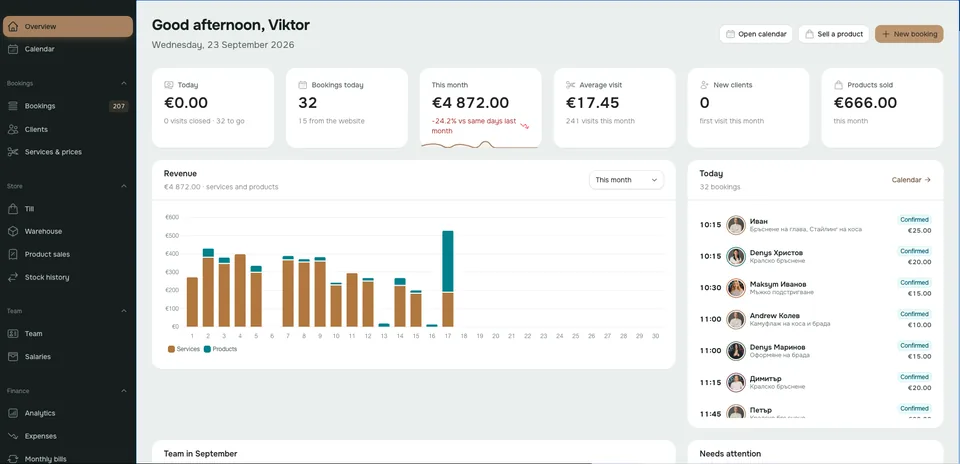960x464 pixels.
Task: Click the Salaries envelope icon in sidebar
Action: (13, 356)
